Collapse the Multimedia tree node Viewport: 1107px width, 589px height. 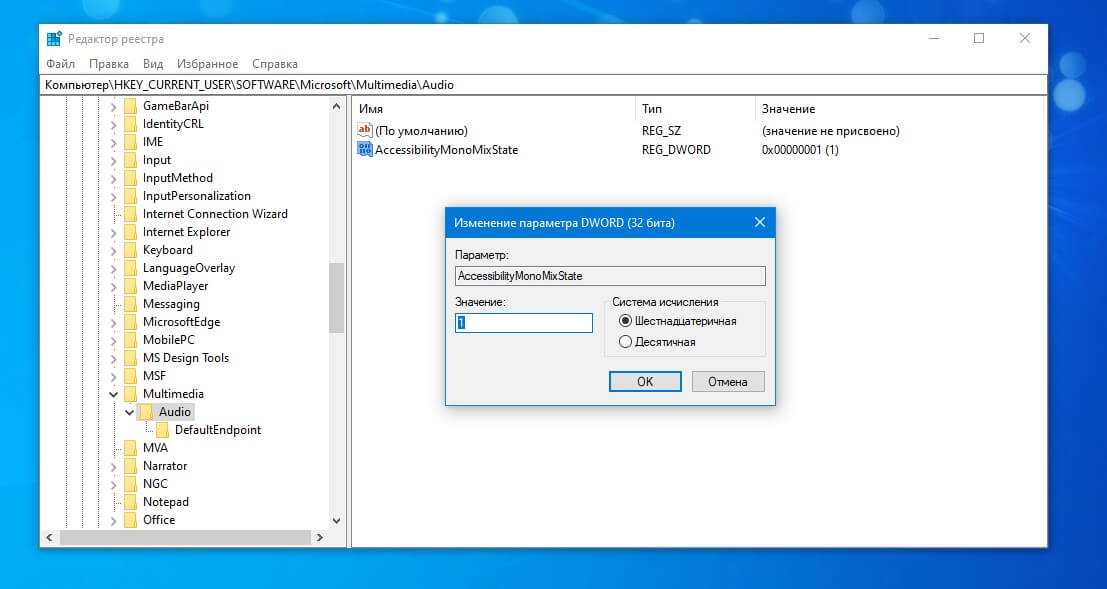113,394
